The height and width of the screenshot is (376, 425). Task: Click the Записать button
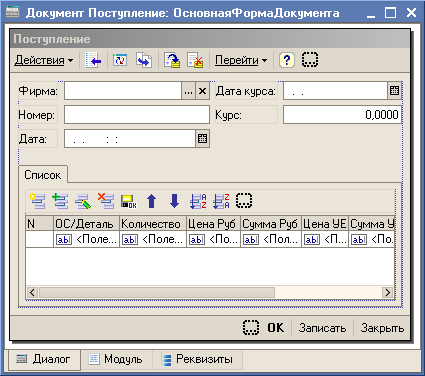[x=322, y=328]
